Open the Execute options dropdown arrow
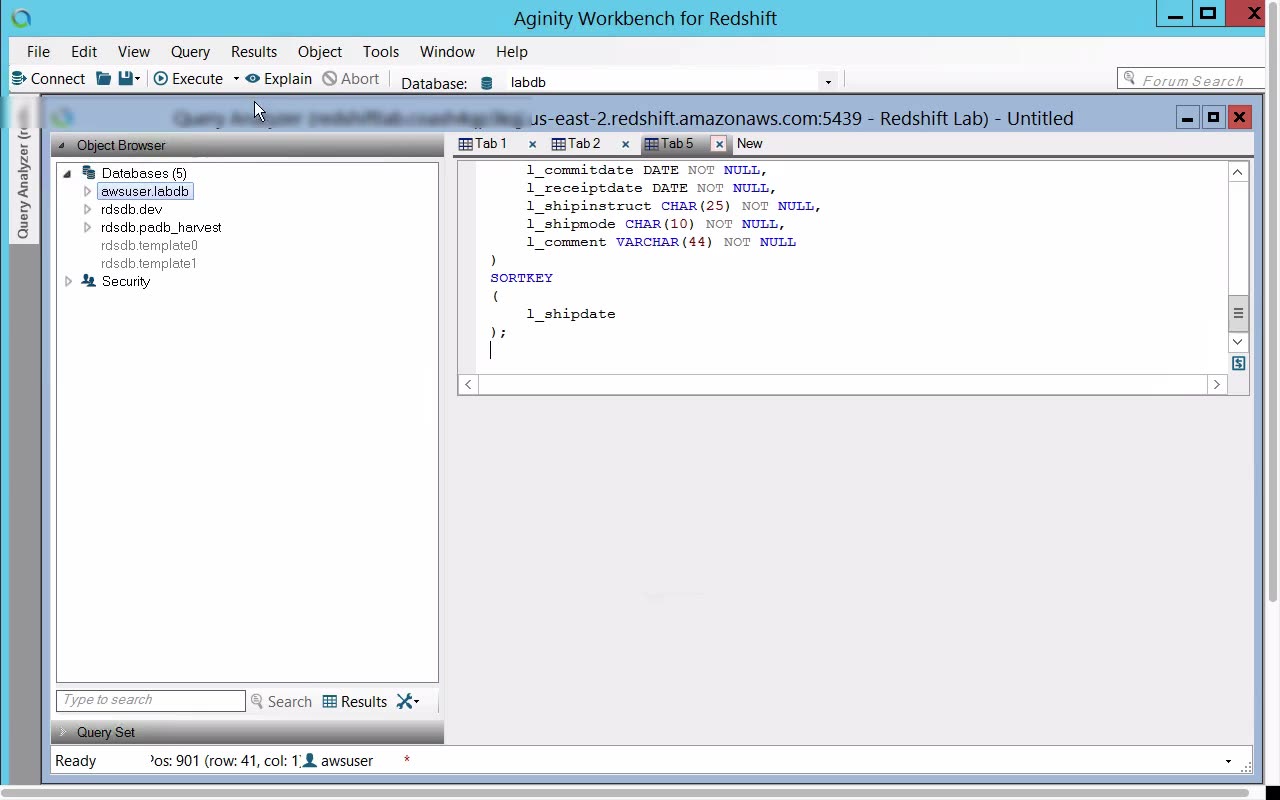 236,79
